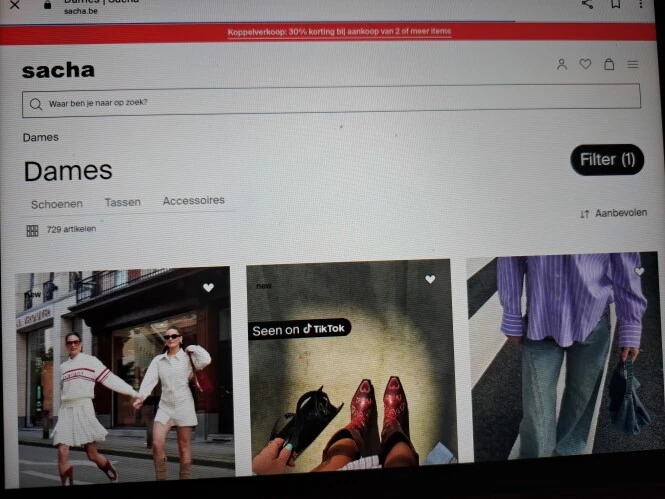Focus the 'Waar ben je naar op zoek?' search field
This screenshot has width=665, height=499.
(x=331, y=101)
